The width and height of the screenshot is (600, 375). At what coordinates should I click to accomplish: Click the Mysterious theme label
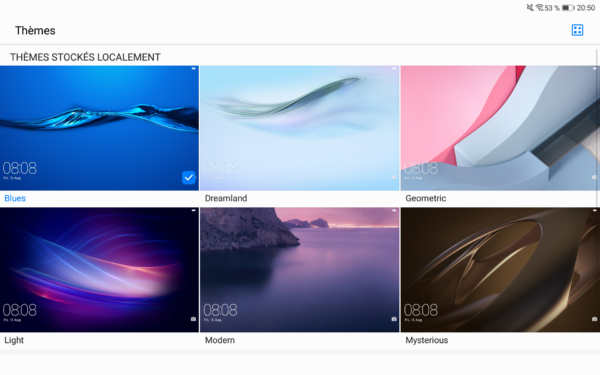[x=427, y=340]
